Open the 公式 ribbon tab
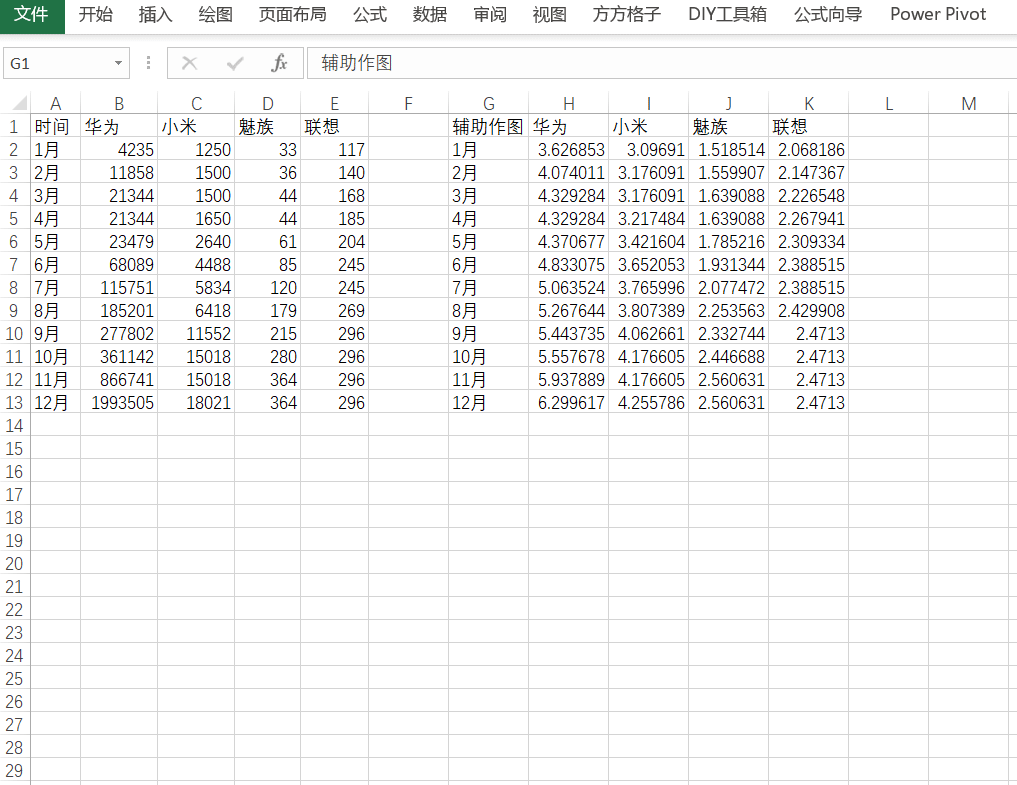 click(370, 14)
